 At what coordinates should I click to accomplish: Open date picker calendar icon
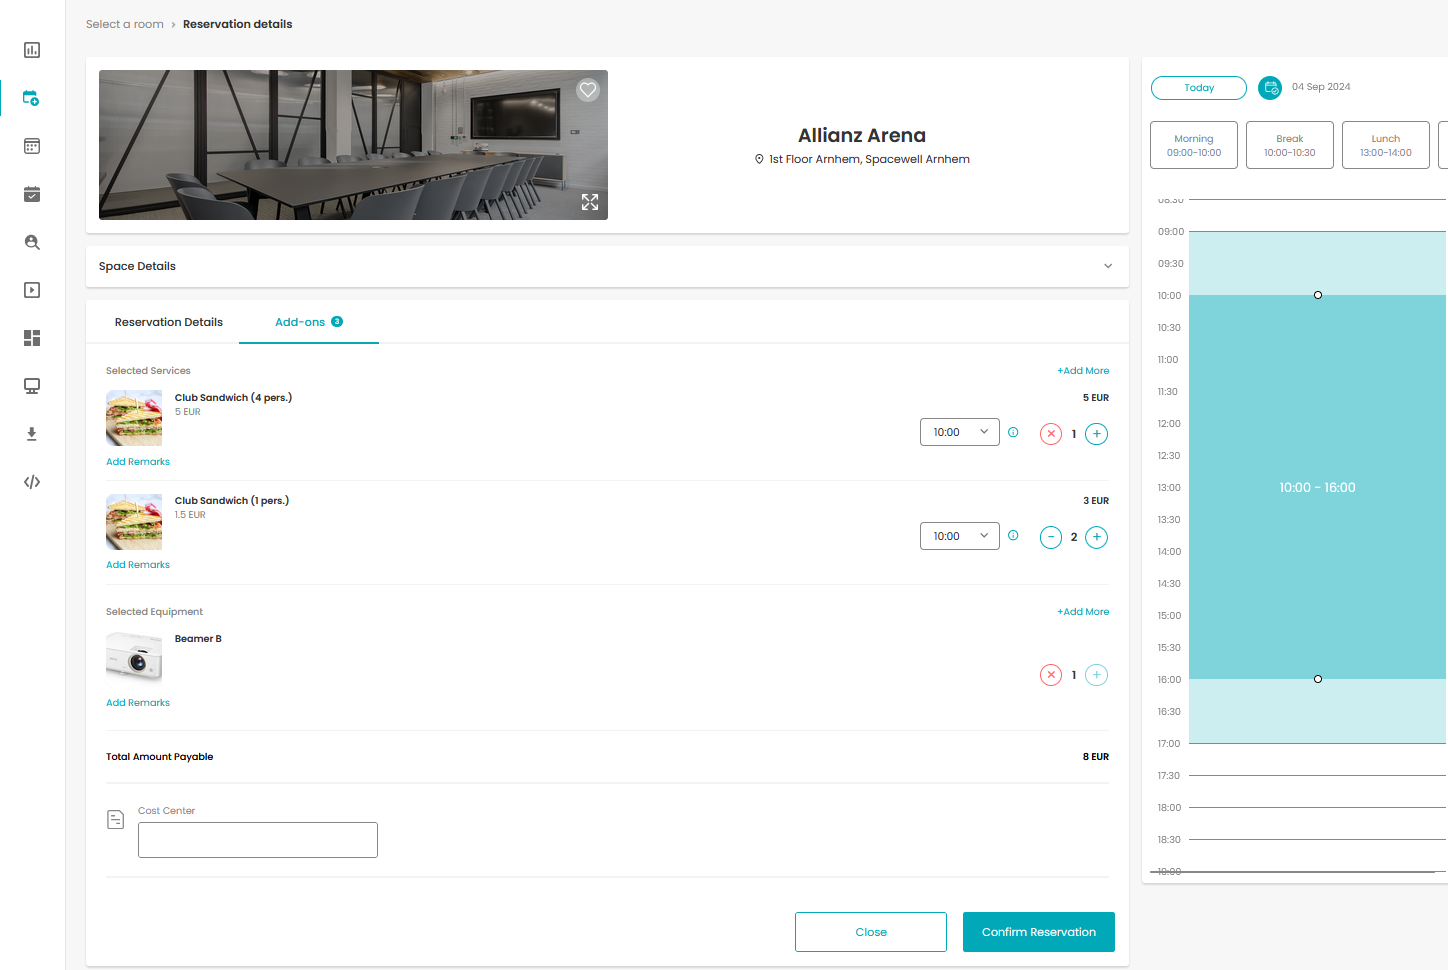click(1270, 88)
